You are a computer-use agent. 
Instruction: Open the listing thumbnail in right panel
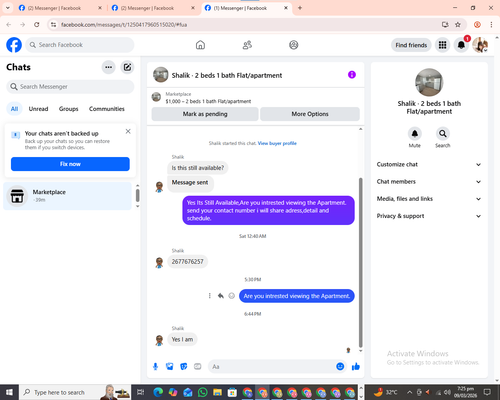click(x=429, y=82)
